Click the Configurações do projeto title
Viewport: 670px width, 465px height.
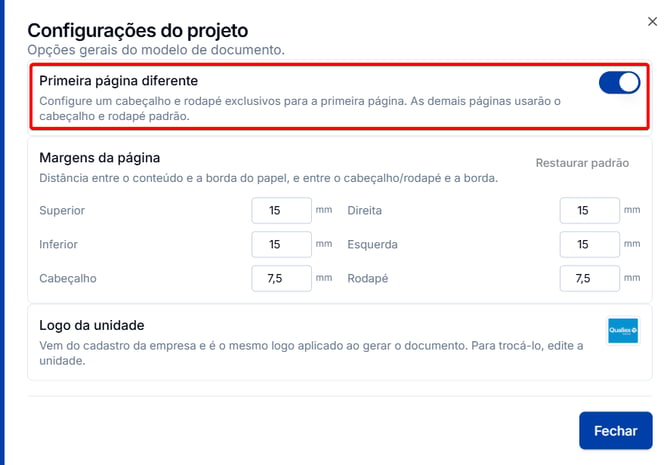pos(138,31)
